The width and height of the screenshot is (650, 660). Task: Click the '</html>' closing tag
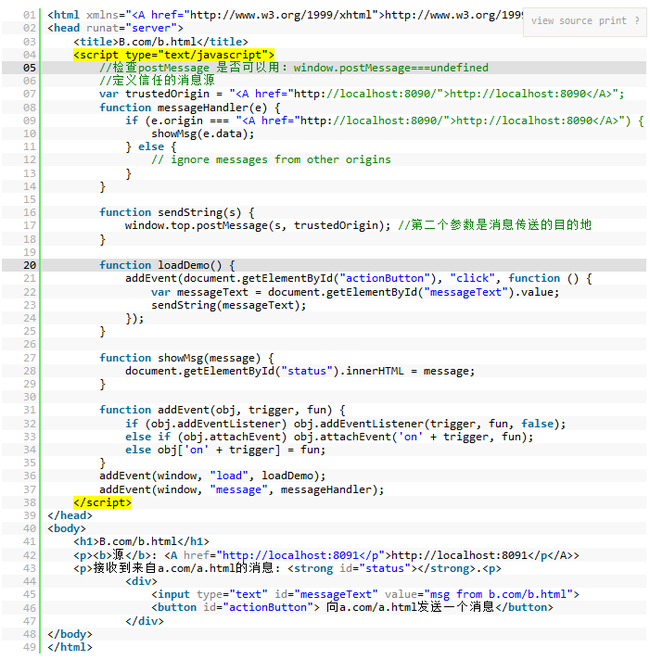(70, 647)
